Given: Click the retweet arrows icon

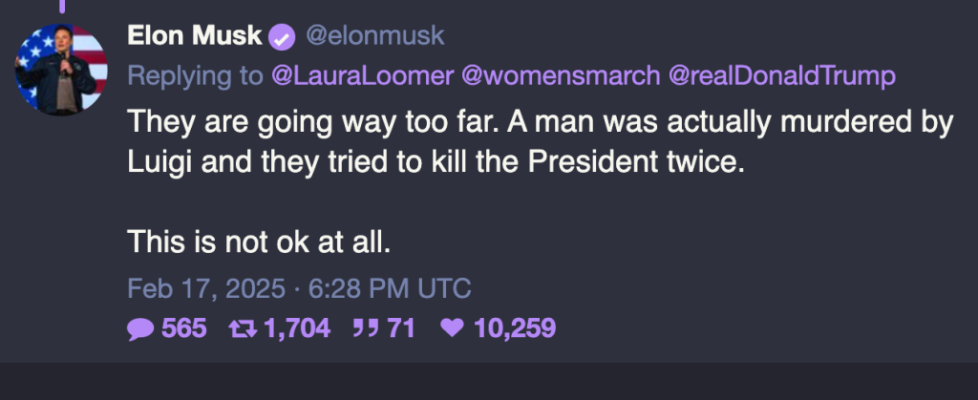Looking at the screenshot, I should pos(241,328).
